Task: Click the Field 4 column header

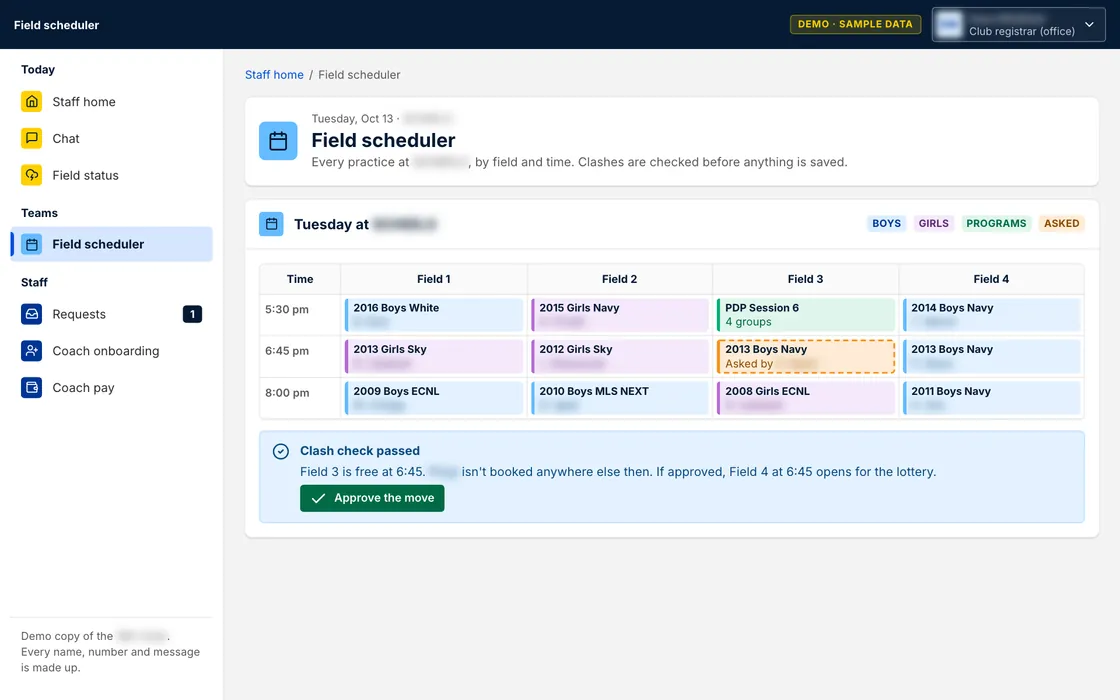Action: 991,279
